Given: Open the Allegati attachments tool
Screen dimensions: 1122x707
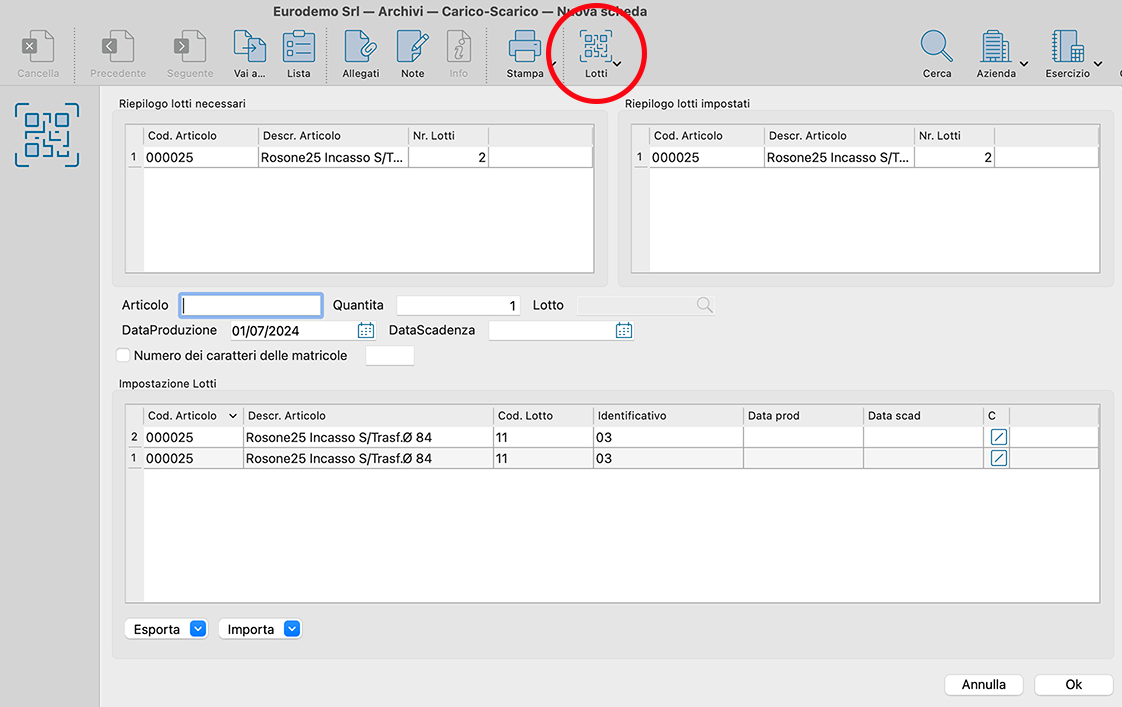Looking at the screenshot, I should [x=360, y=48].
